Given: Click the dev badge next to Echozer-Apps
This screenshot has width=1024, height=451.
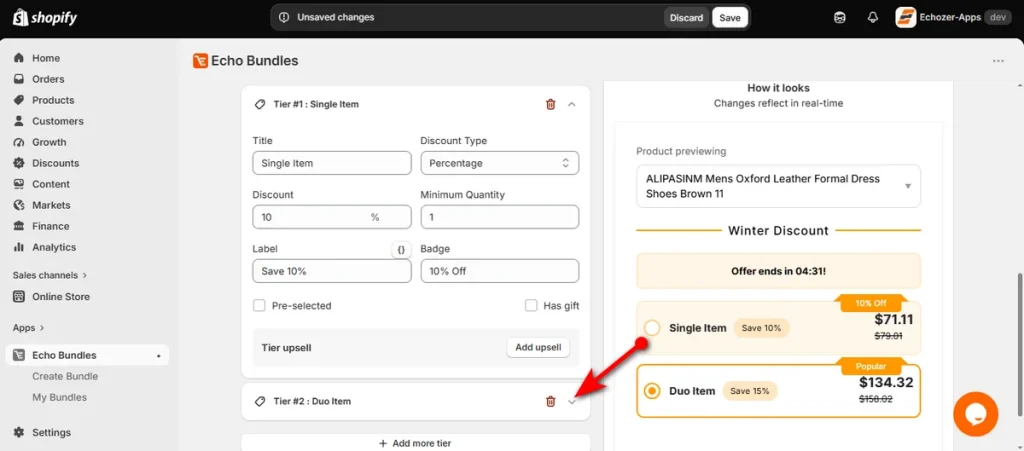Looking at the screenshot, I should coord(997,18).
